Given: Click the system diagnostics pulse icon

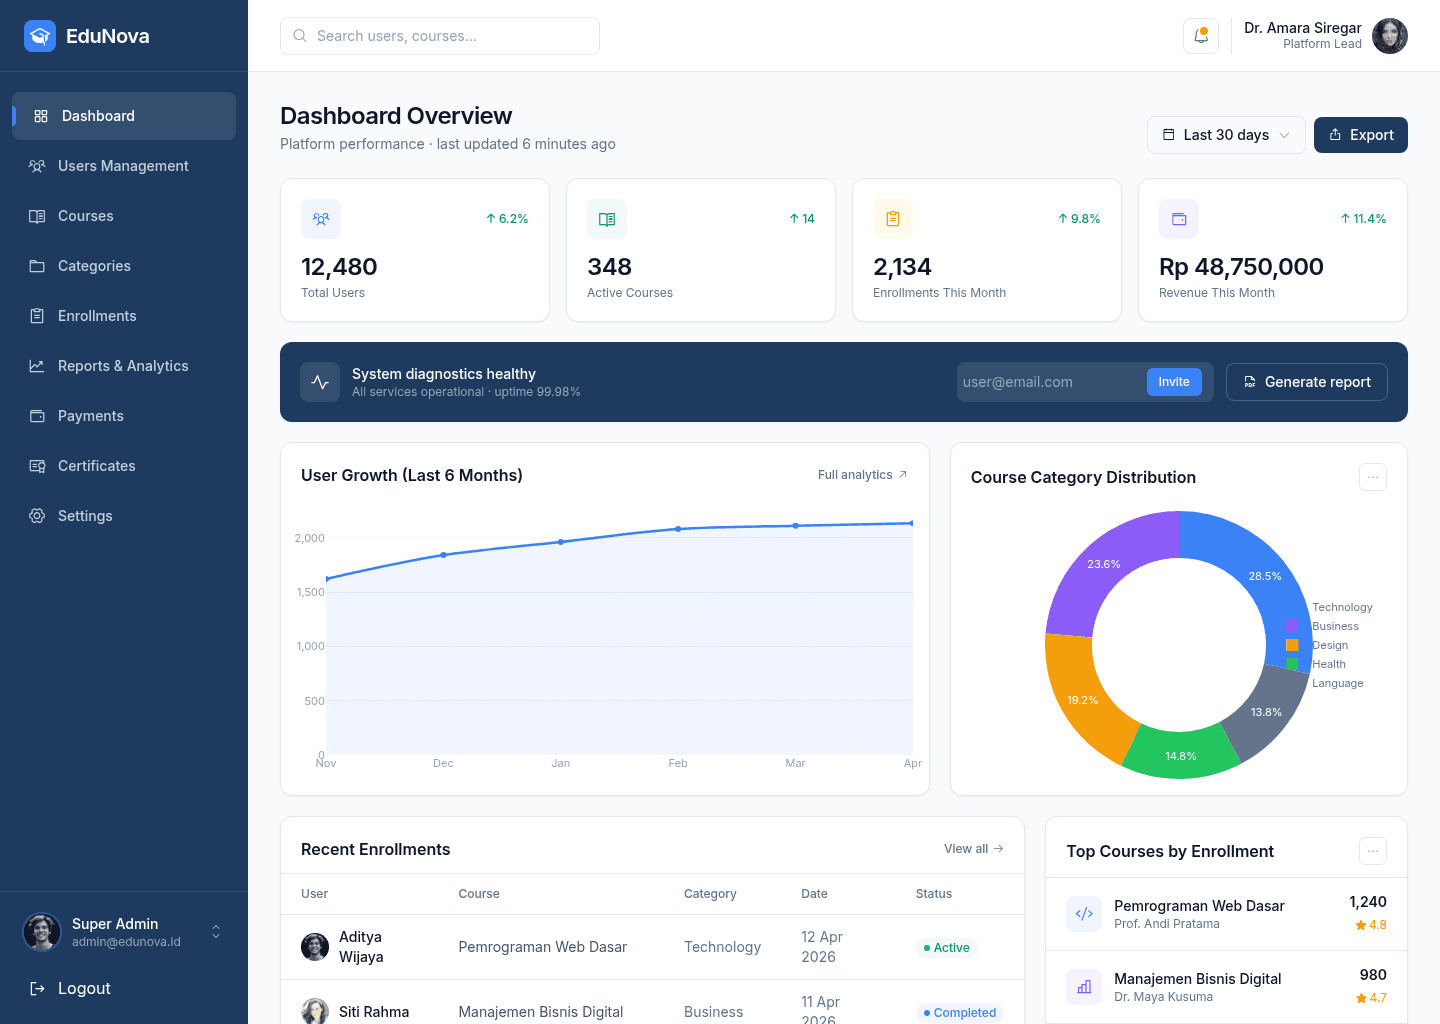Looking at the screenshot, I should pos(320,382).
